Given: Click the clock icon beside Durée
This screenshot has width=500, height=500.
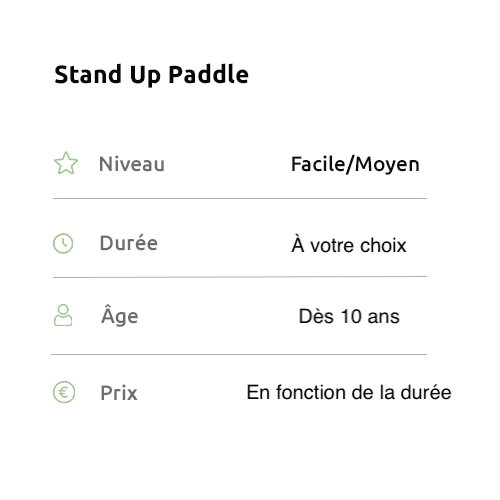Looking at the screenshot, I should (x=63, y=243).
